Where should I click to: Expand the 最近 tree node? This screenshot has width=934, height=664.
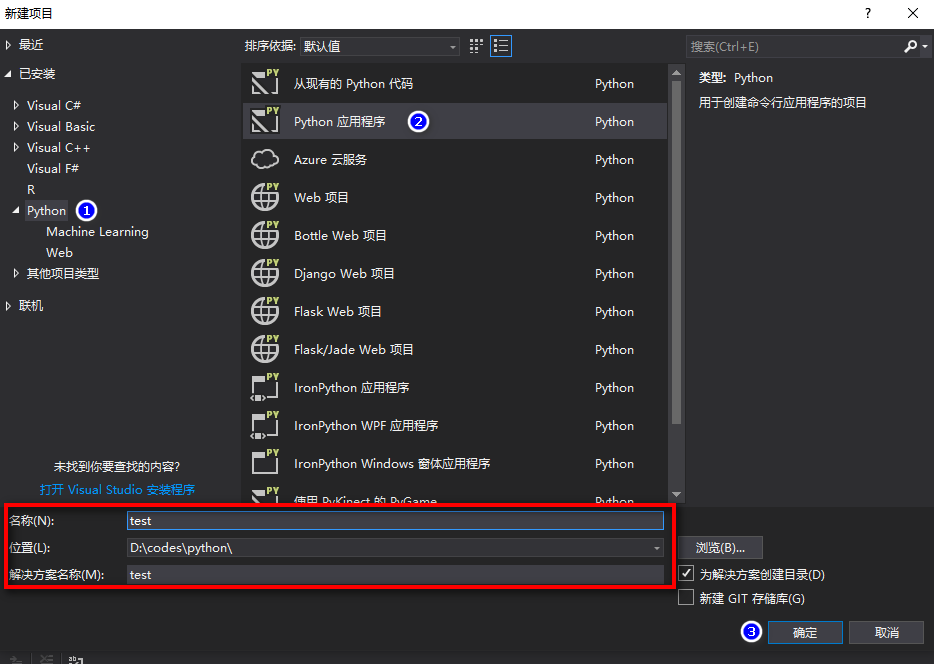point(8,45)
